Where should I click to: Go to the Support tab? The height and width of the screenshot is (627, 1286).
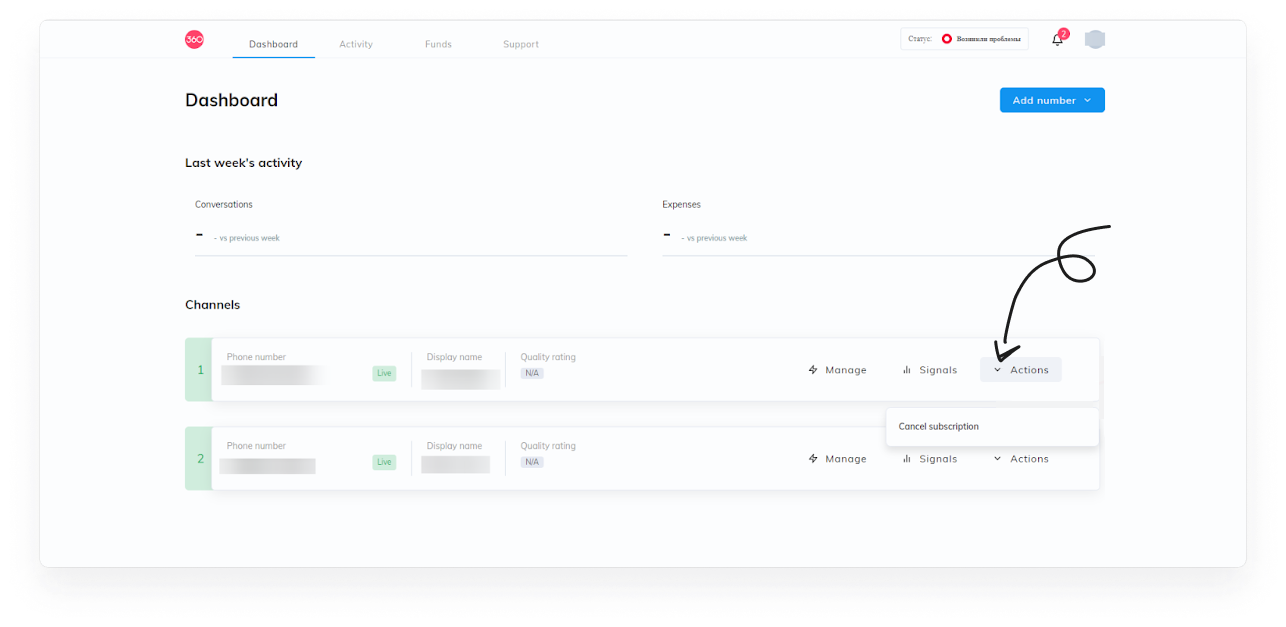tap(521, 44)
